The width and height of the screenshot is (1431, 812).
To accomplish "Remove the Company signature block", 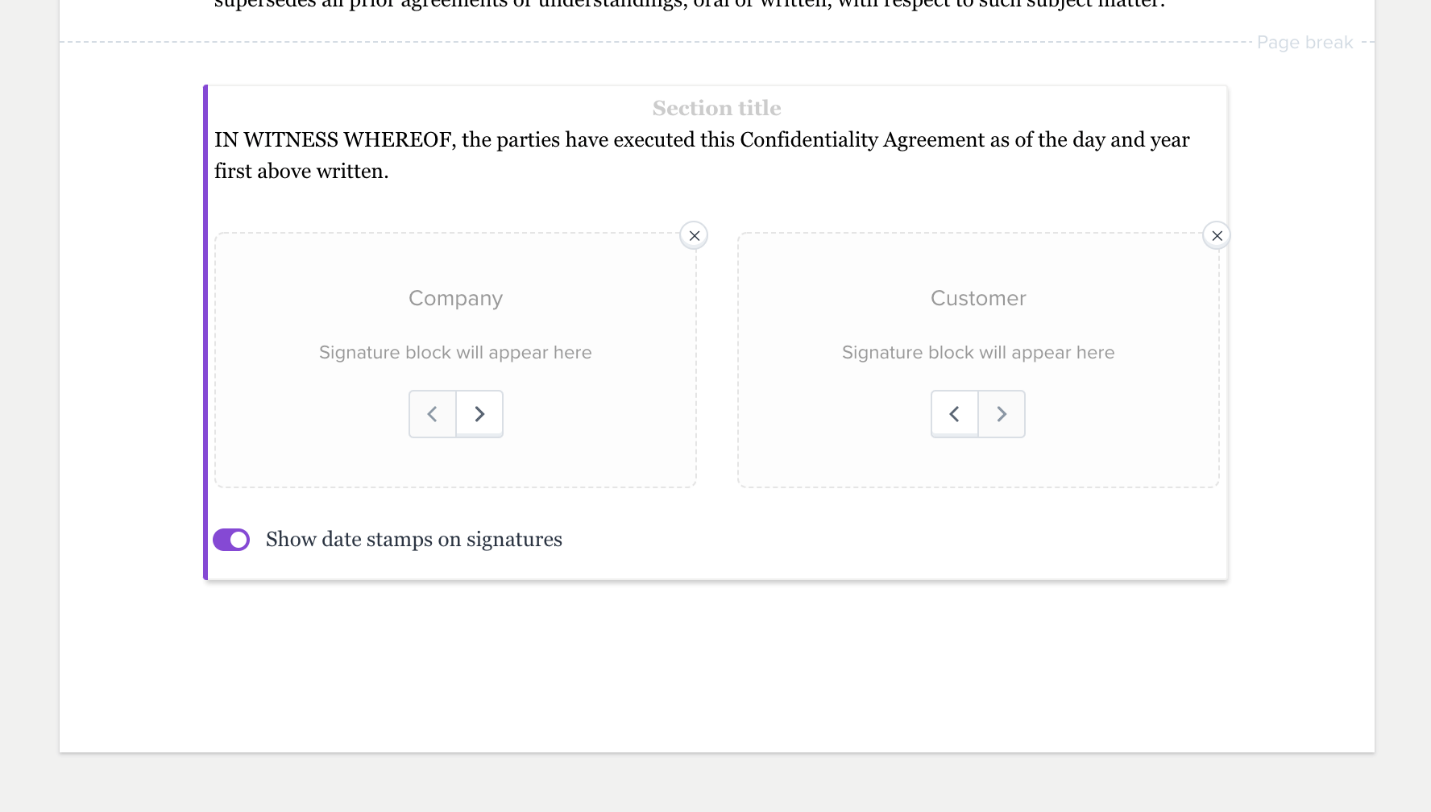I will [694, 236].
